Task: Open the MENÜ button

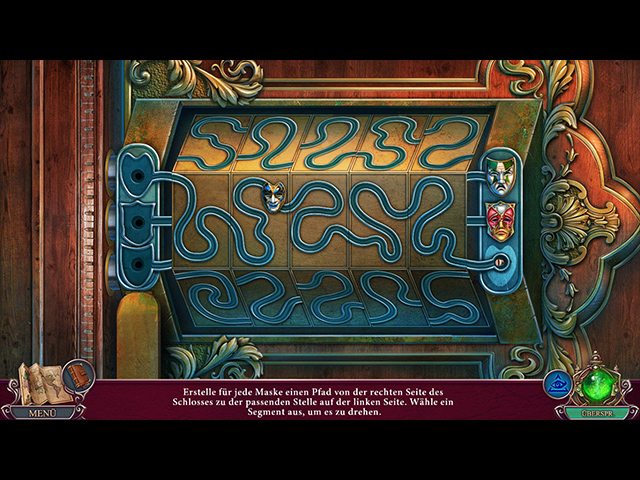Action: (x=43, y=413)
